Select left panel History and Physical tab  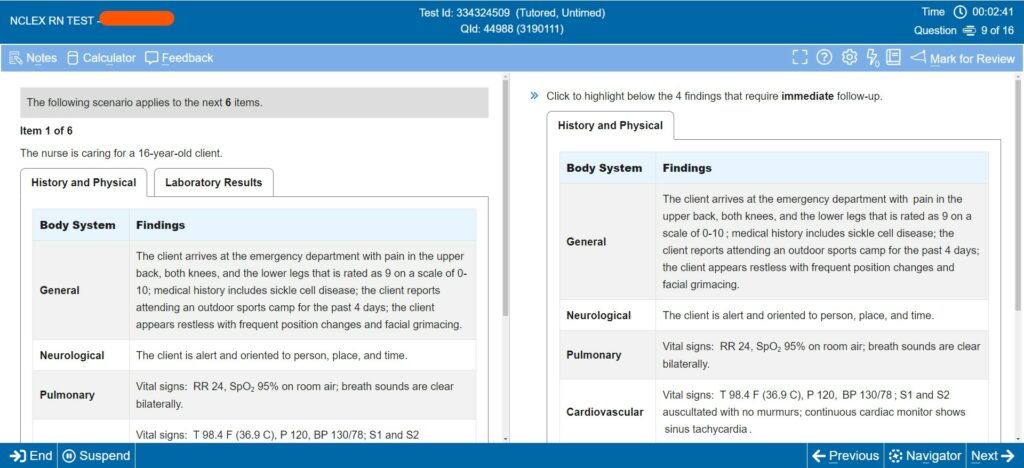pyautogui.click(x=84, y=183)
